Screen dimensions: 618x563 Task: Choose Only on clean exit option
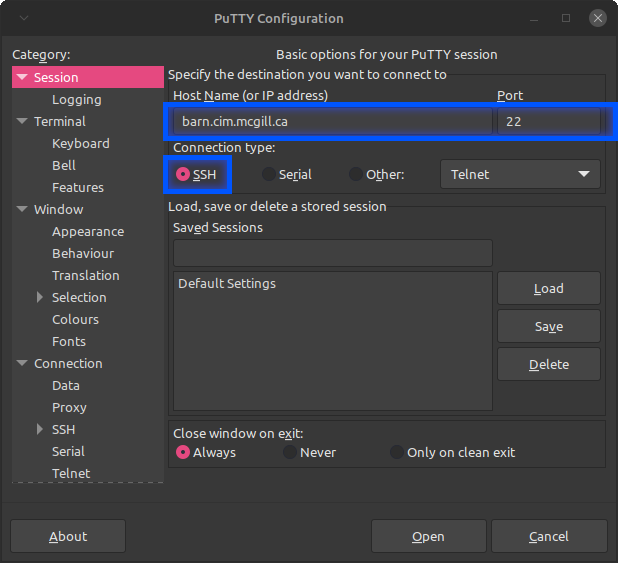pos(397,453)
